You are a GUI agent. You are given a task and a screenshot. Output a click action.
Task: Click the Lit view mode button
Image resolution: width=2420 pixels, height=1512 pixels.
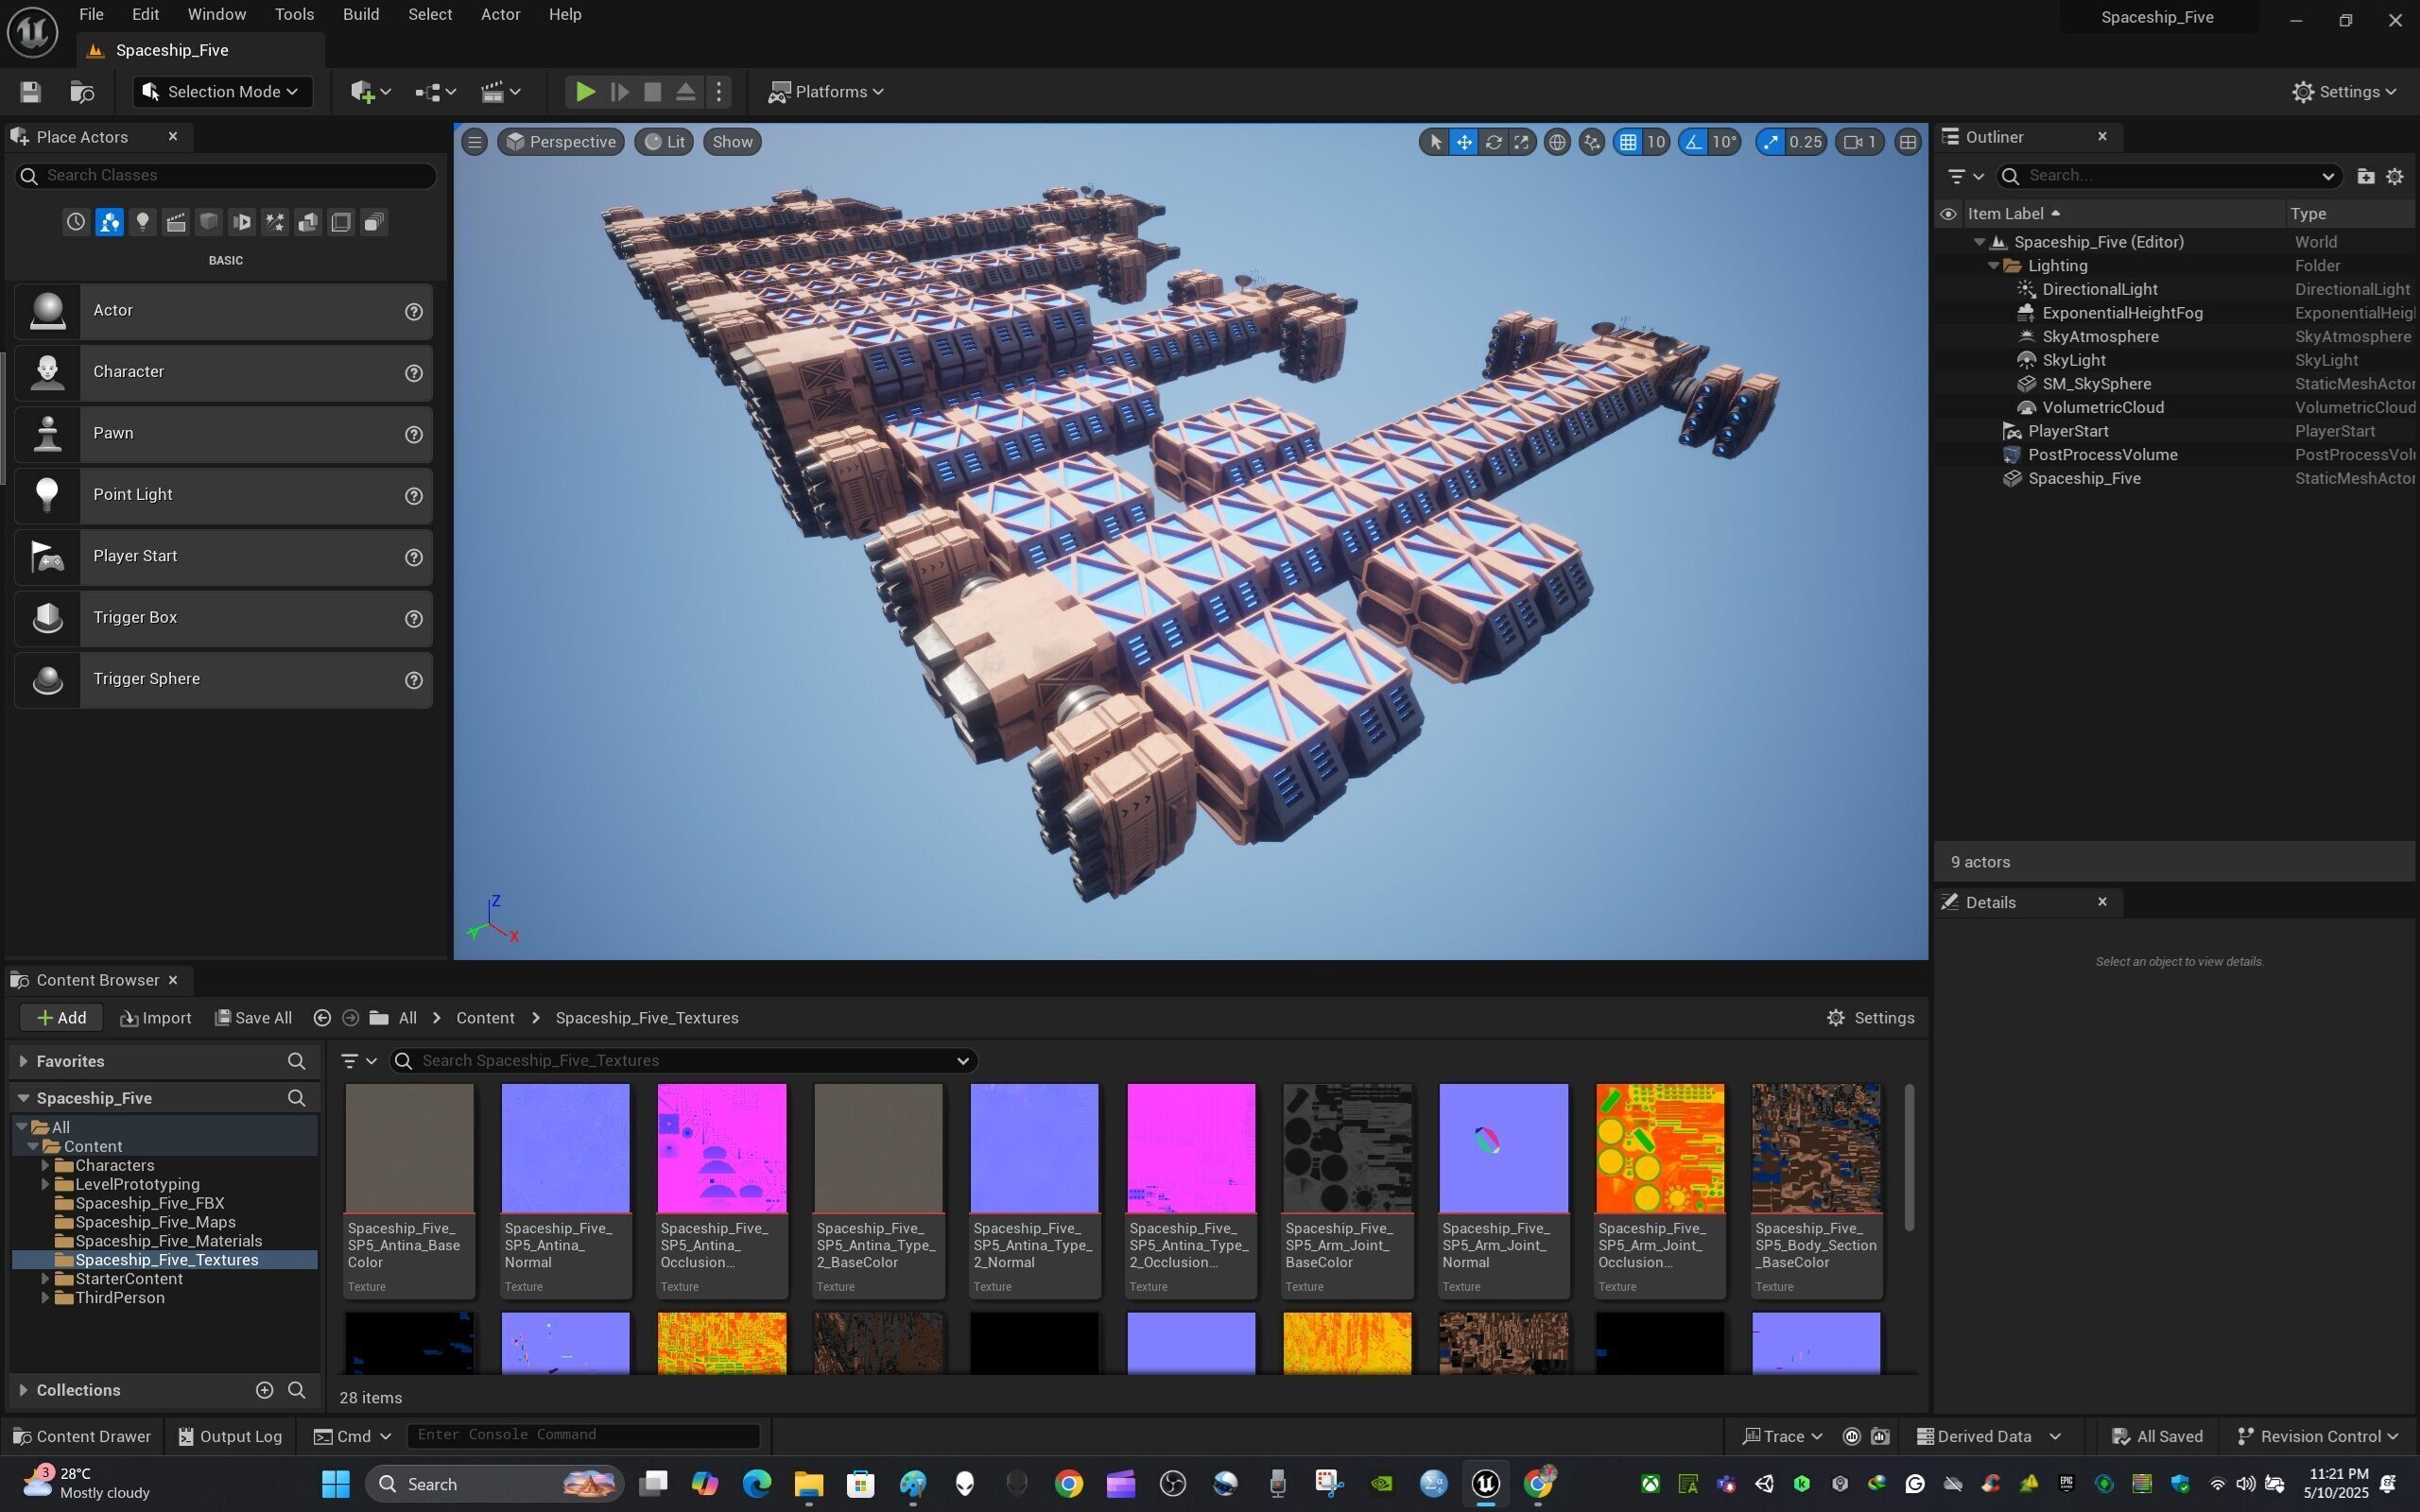click(x=664, y=142)
